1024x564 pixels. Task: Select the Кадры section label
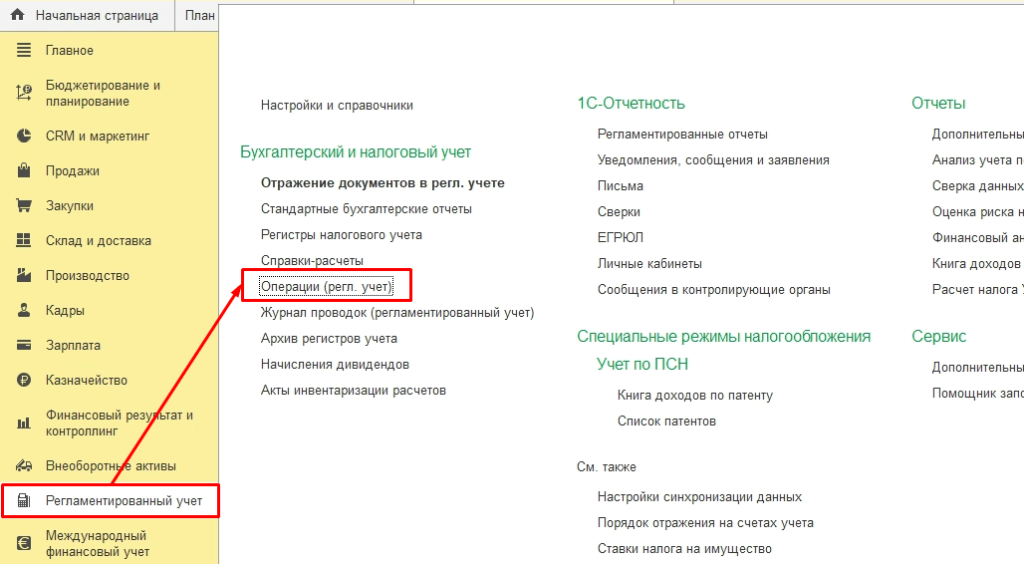pyautogui.click(x=65, y=311)
